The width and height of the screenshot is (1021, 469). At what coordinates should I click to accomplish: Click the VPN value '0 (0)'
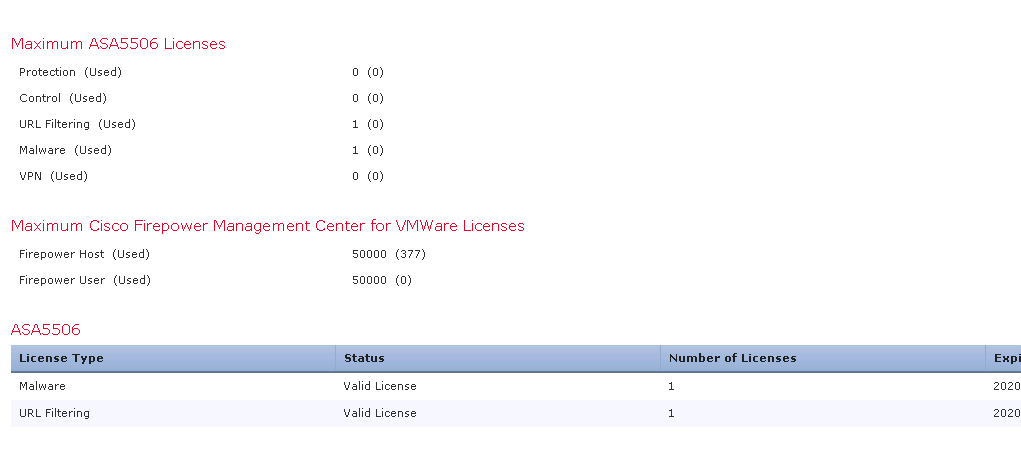point(368,177)
